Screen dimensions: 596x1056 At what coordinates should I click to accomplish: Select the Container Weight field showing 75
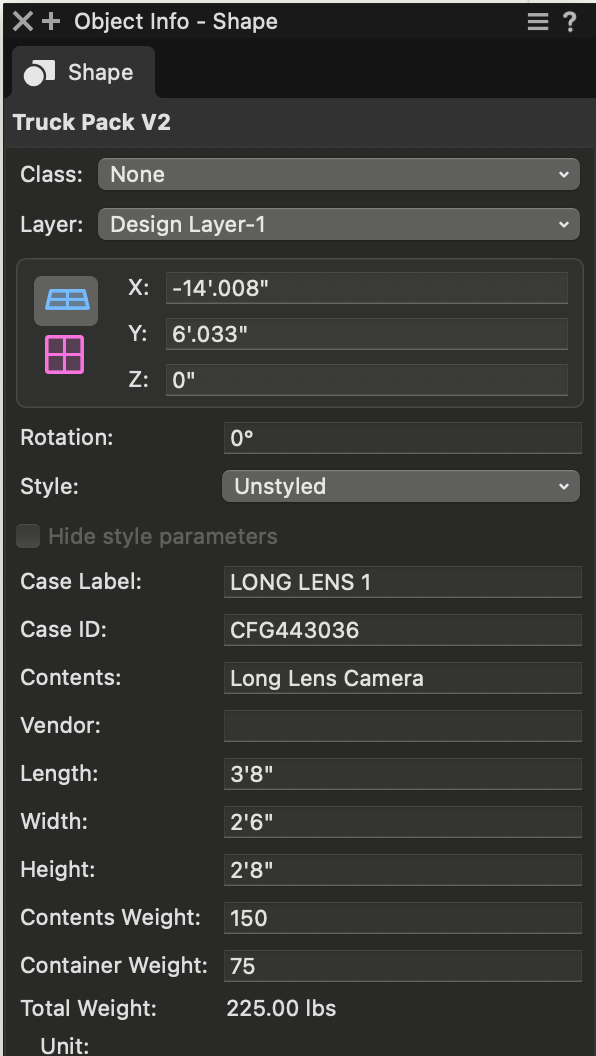tap(401, 965)
